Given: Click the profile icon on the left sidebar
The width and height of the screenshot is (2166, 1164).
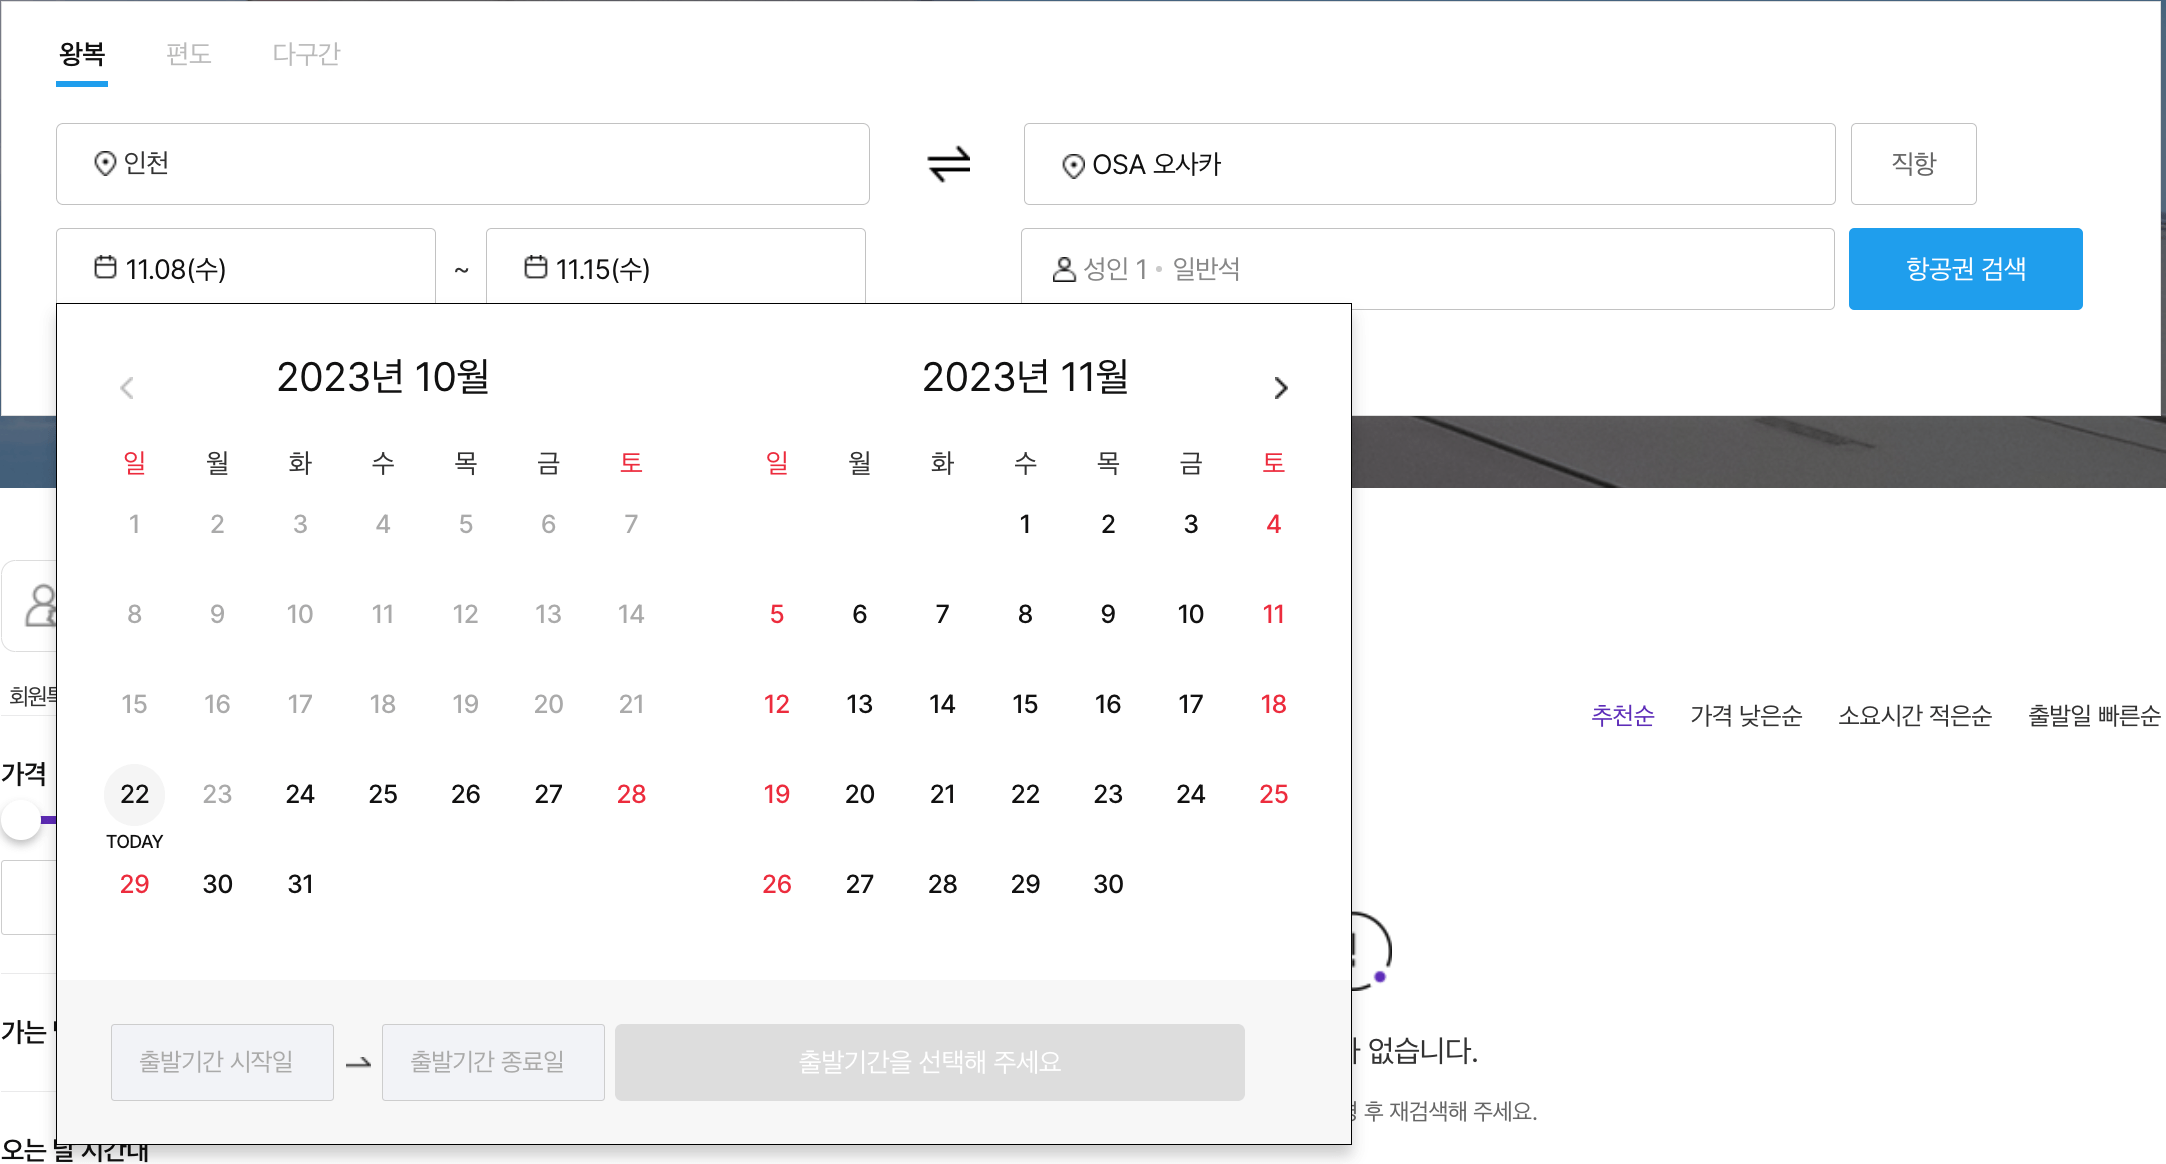Looking at the screenshot, I should pyautogui.click(x=41, y=605).
